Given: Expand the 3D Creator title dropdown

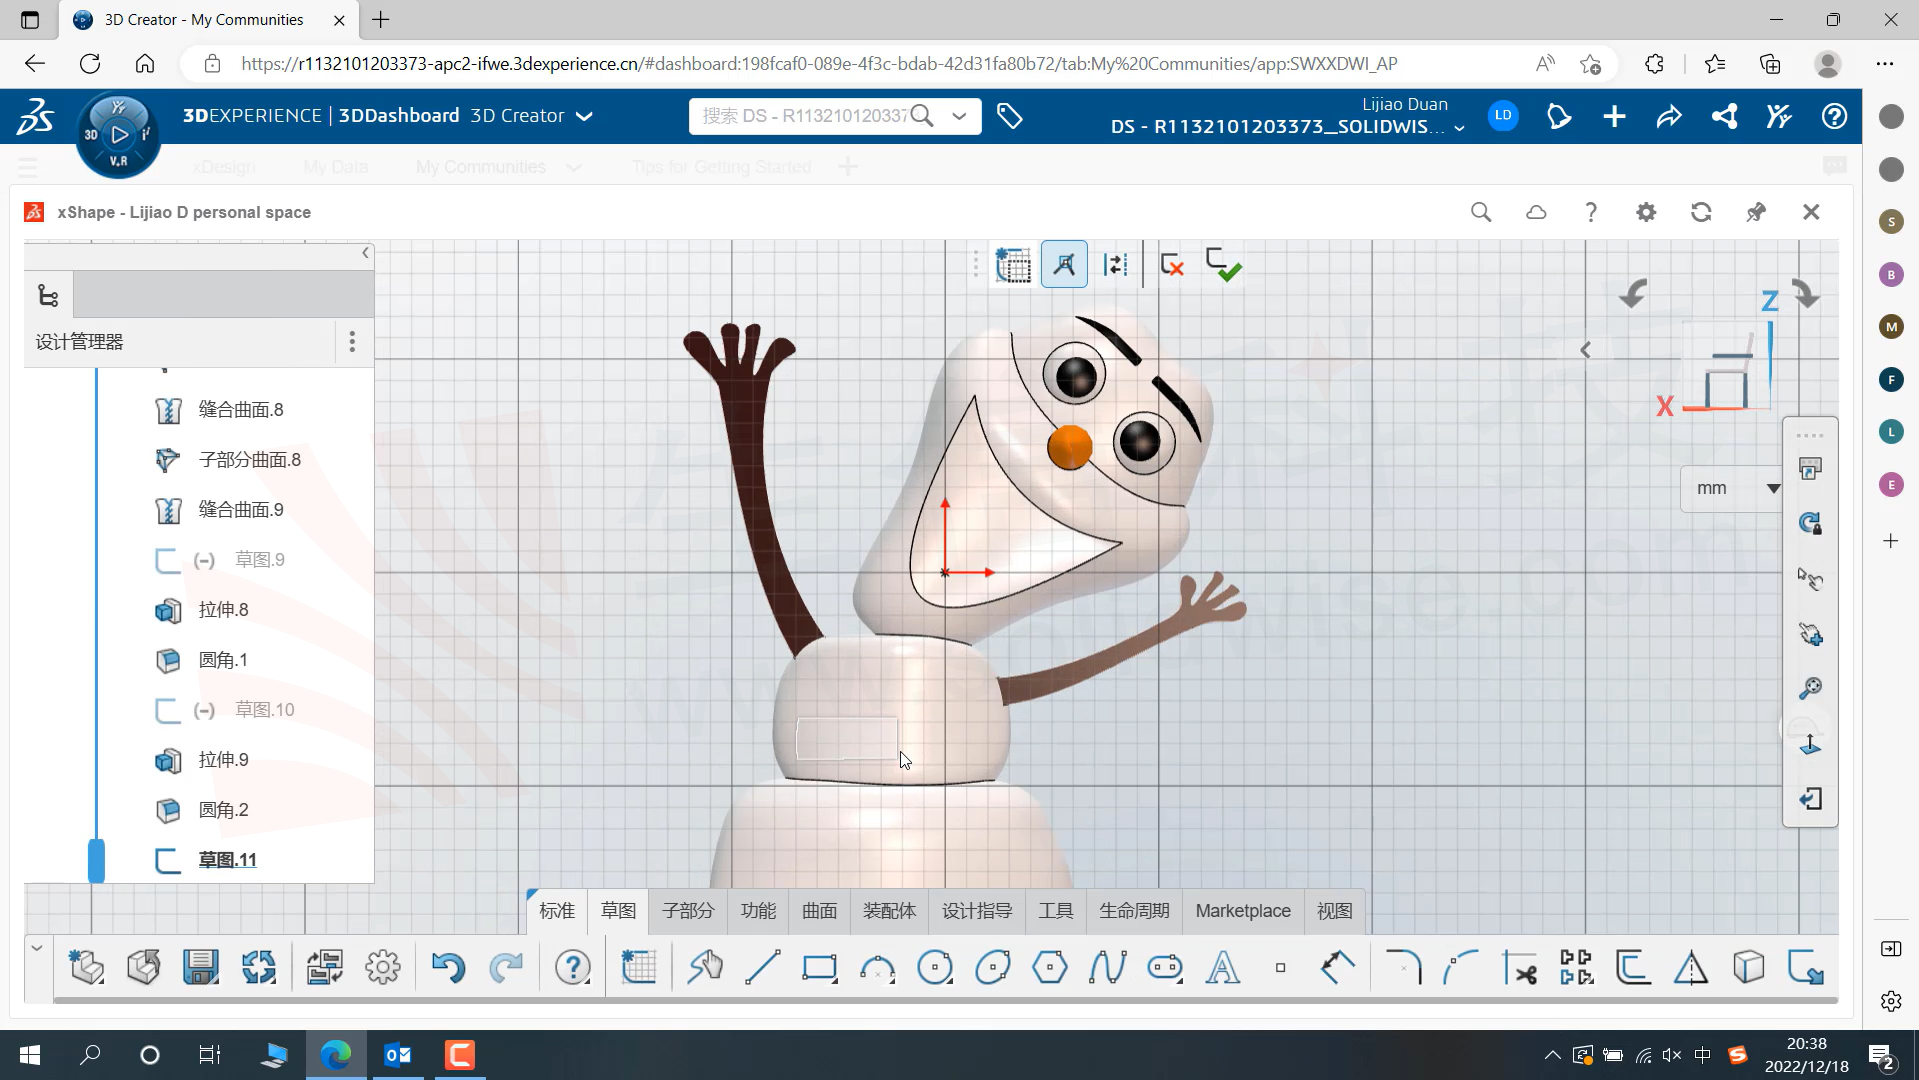Looking at the screenshot, I should [x=585, y=116].
